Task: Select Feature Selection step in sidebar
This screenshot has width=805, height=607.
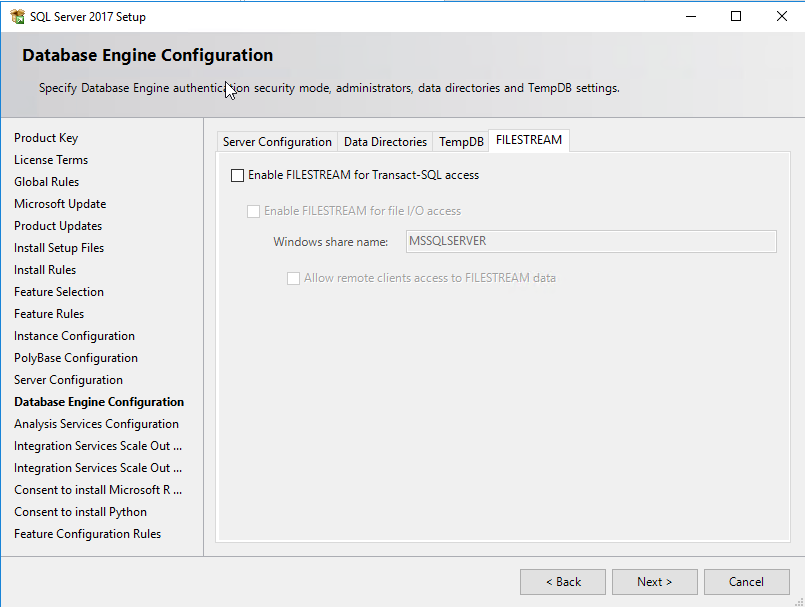Action: (59, 292)
